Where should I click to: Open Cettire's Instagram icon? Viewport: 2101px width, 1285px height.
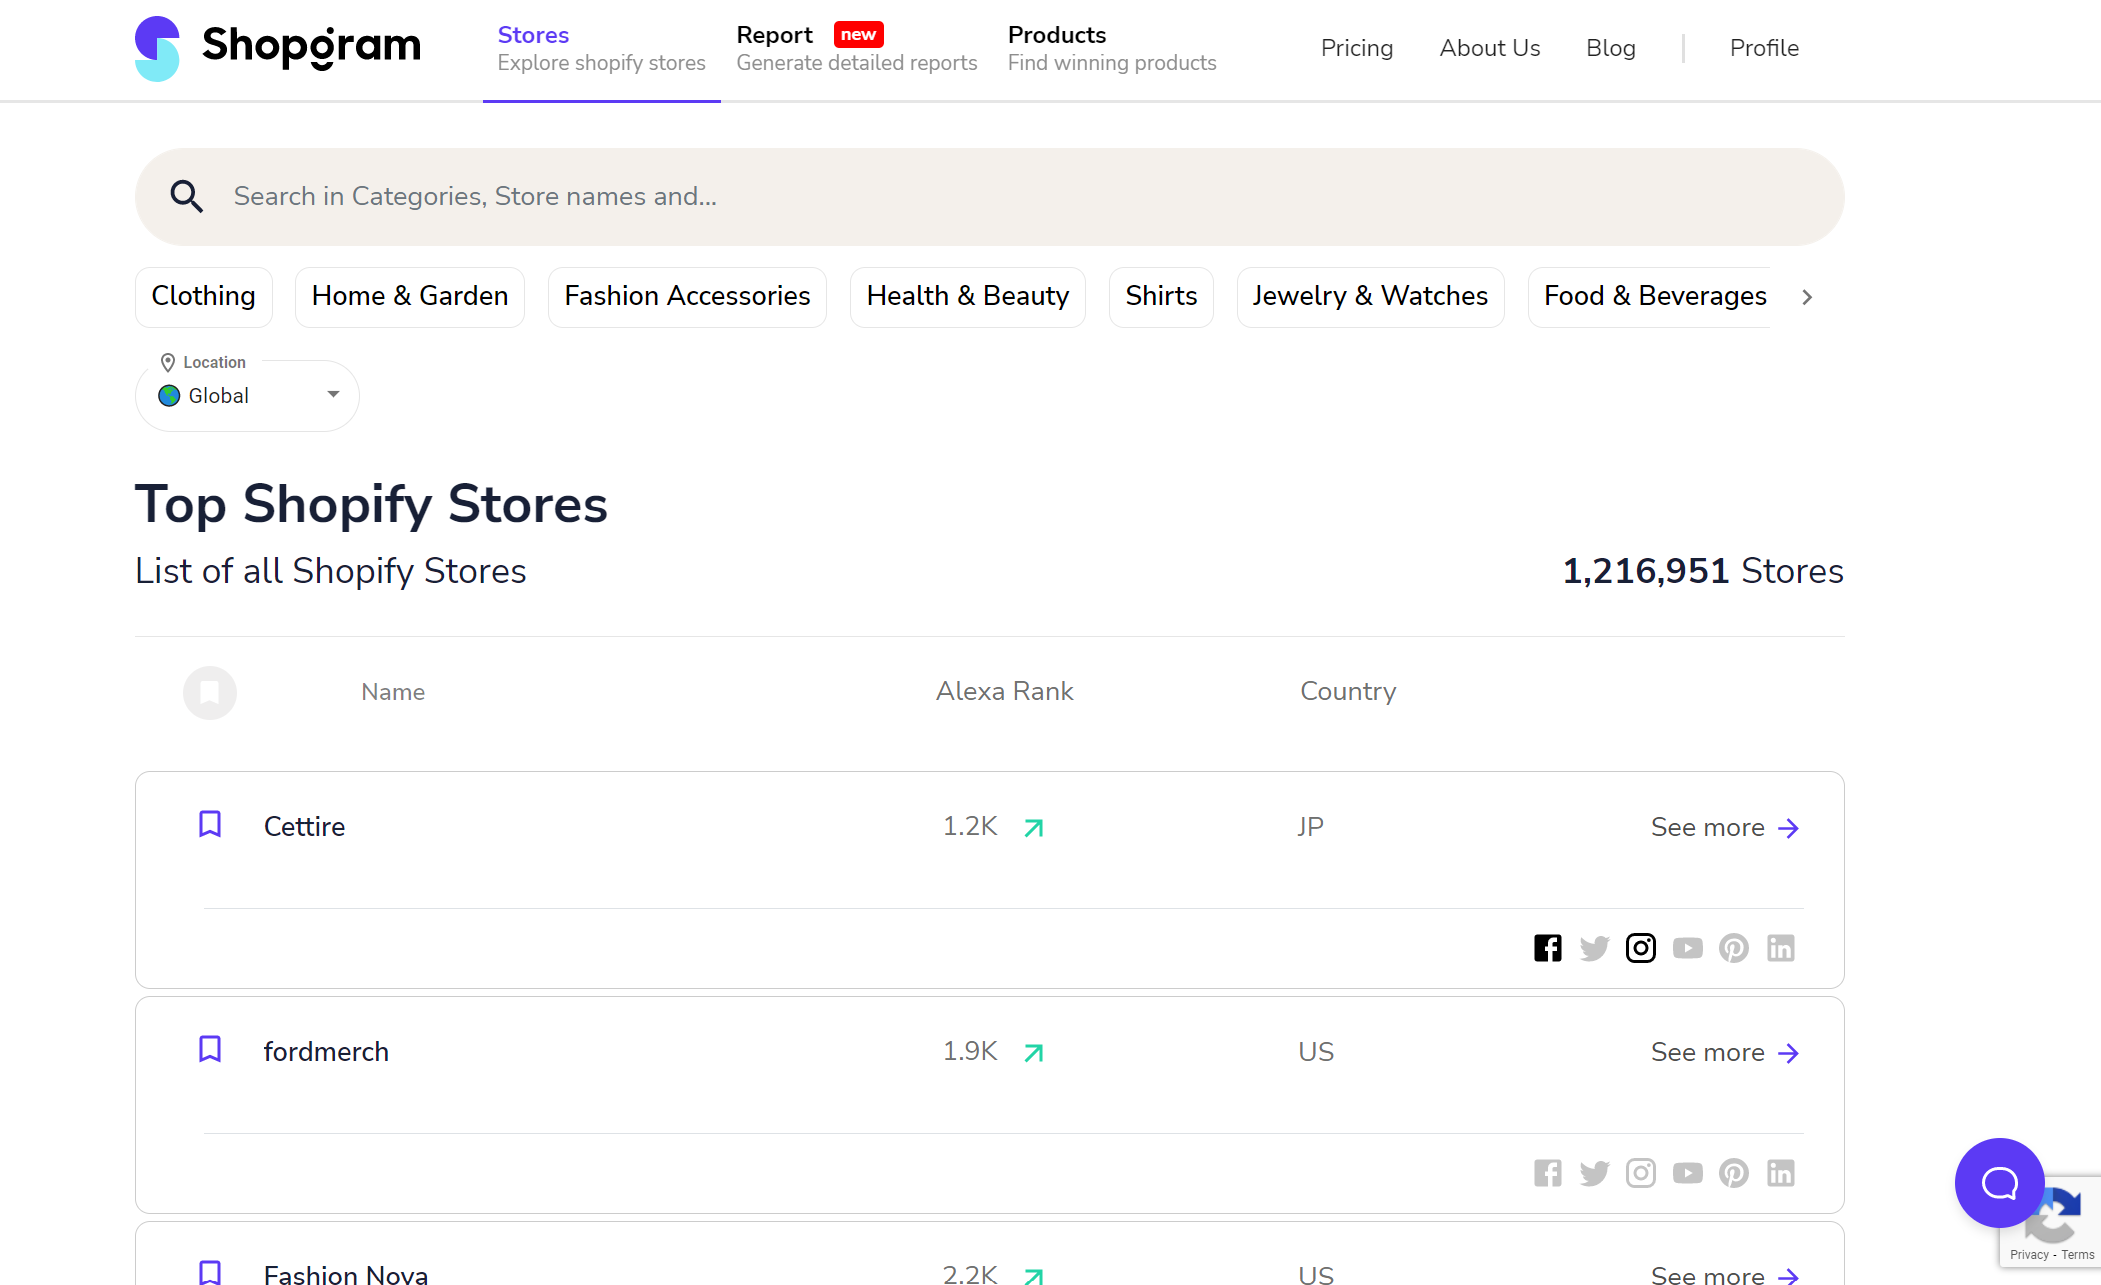click(x=1641, y=948)
